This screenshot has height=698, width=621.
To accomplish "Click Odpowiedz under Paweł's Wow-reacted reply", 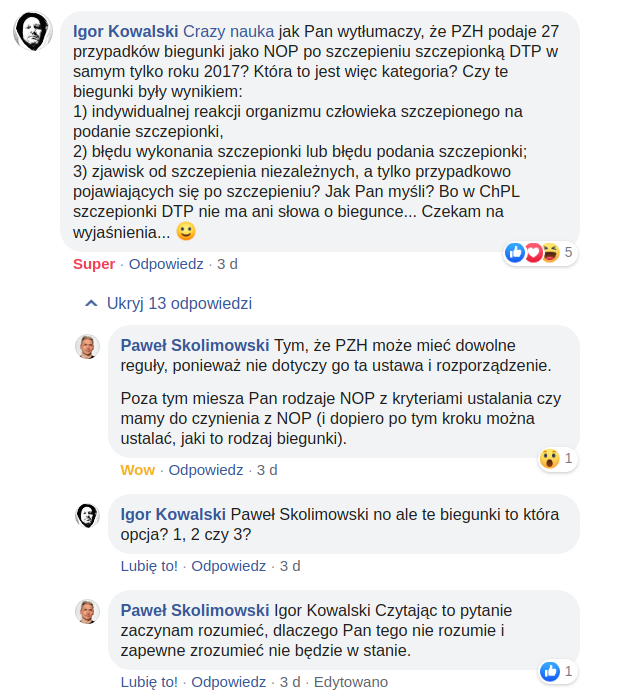I will (206, 470).
